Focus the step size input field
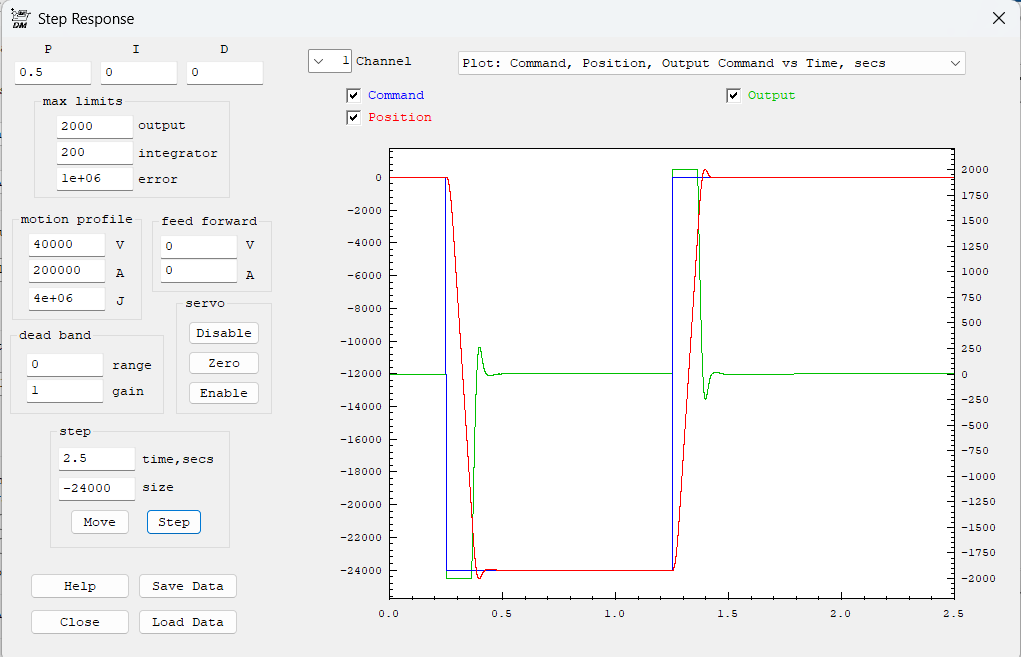 (x=96, y=488)
